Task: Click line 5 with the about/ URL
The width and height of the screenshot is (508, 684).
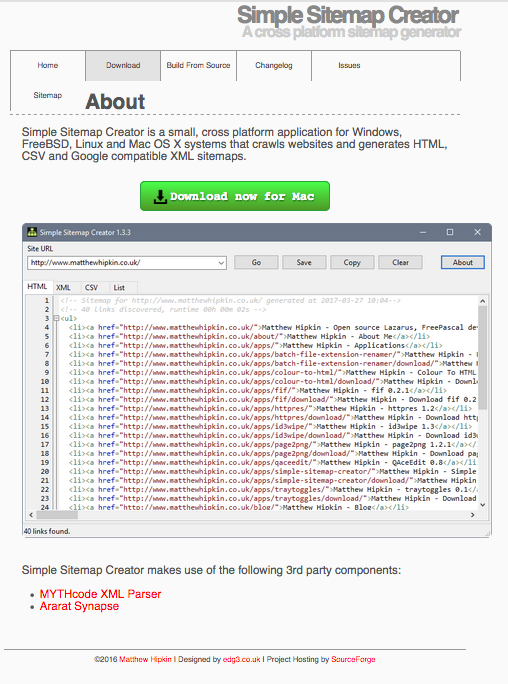Action: (249, 336)
